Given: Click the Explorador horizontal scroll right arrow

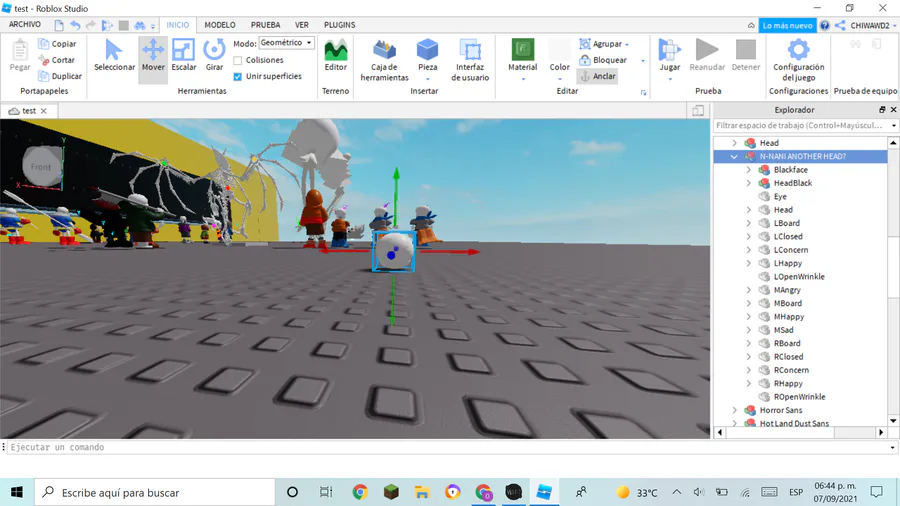Looking at the screenshot, I should (x=881, y=433).
